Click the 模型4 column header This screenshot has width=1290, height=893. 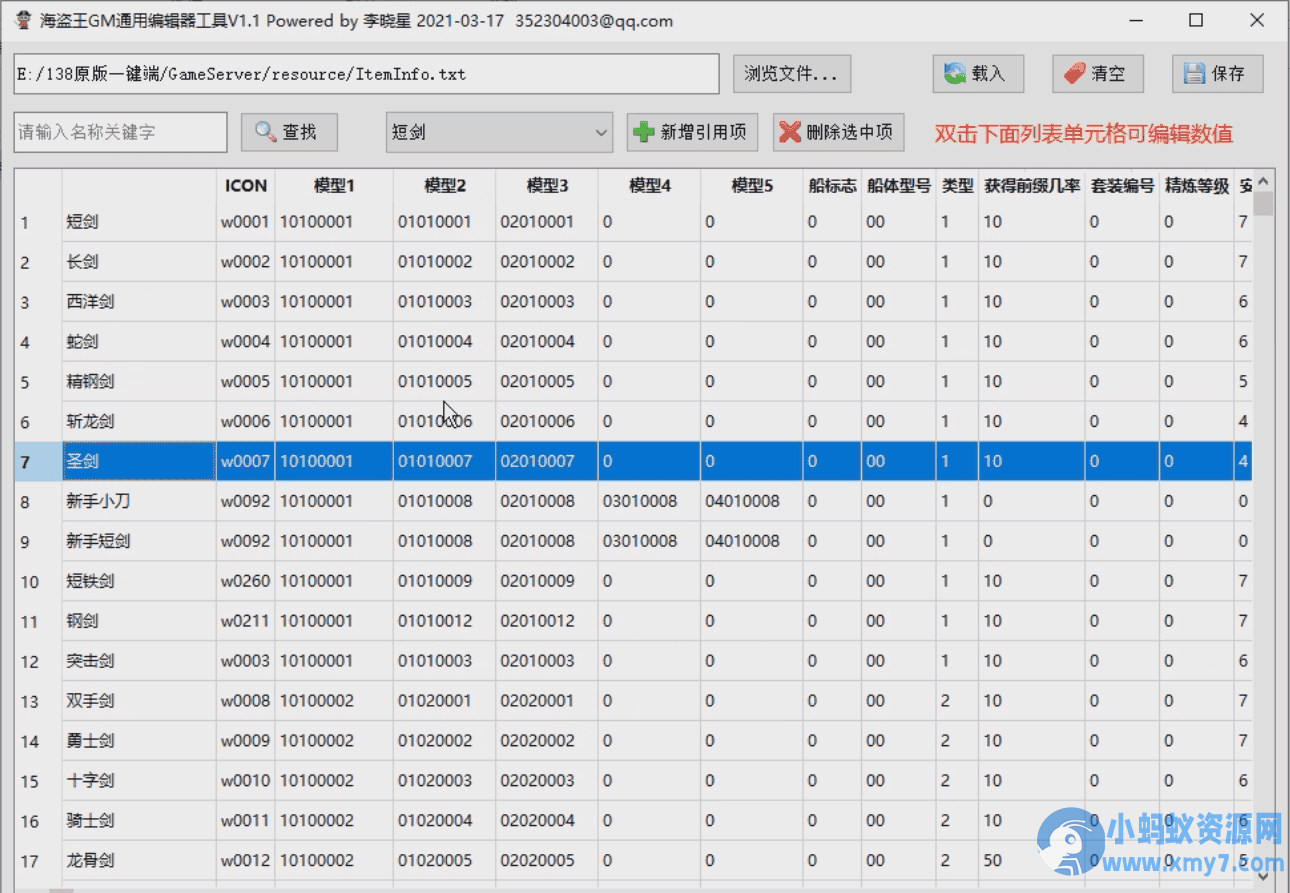(650, 186)
